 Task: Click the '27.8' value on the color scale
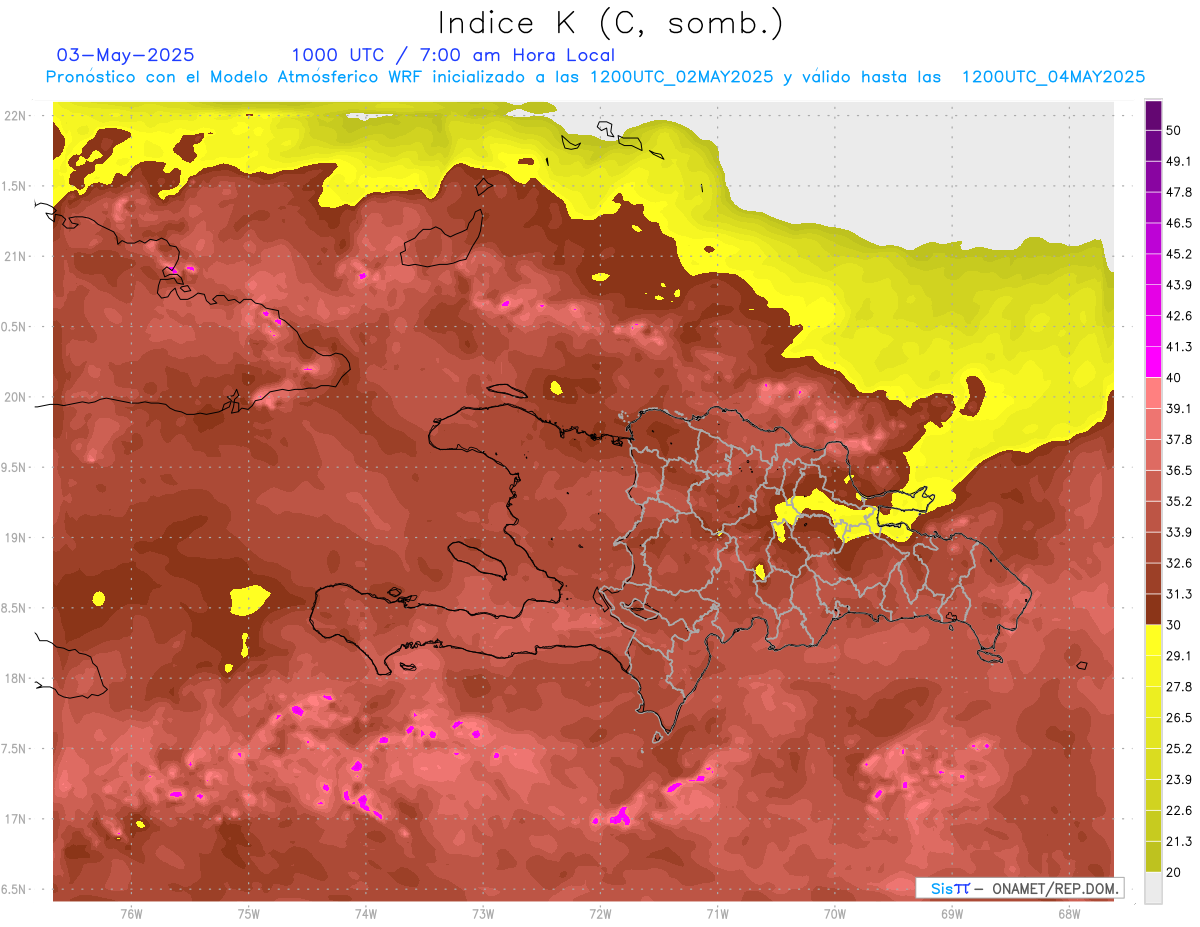point(1179,687)
